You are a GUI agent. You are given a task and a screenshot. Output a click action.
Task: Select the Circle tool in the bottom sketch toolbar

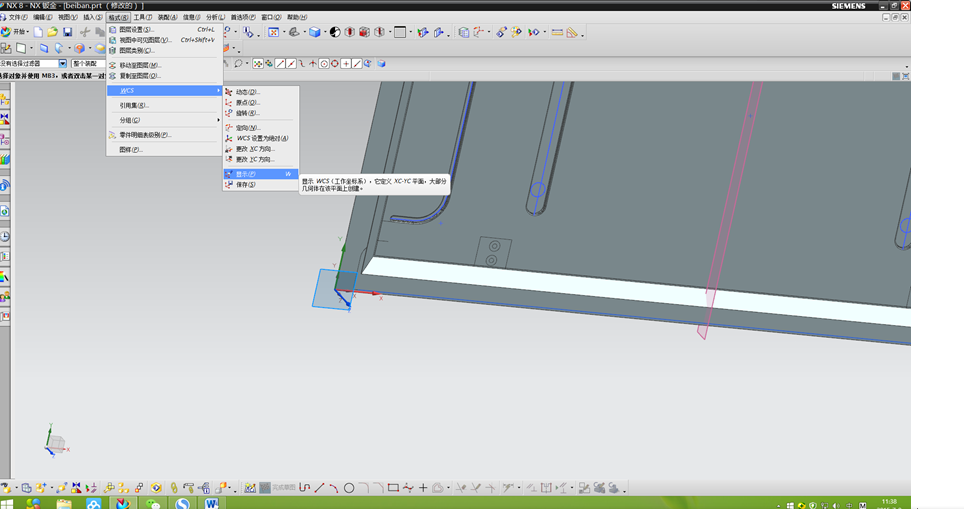(349, 488)
